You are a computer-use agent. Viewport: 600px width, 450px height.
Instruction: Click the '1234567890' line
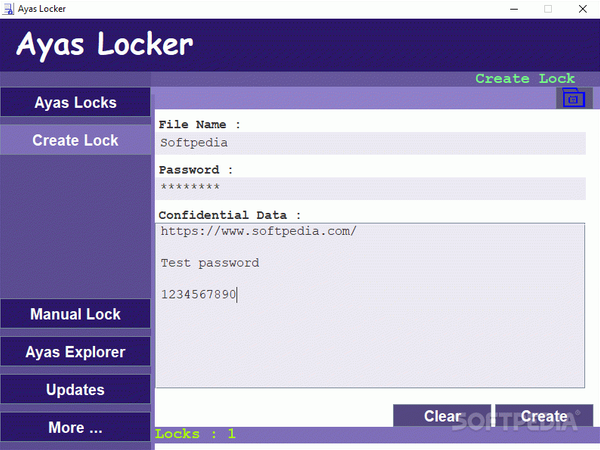click(x=198, y=294)
